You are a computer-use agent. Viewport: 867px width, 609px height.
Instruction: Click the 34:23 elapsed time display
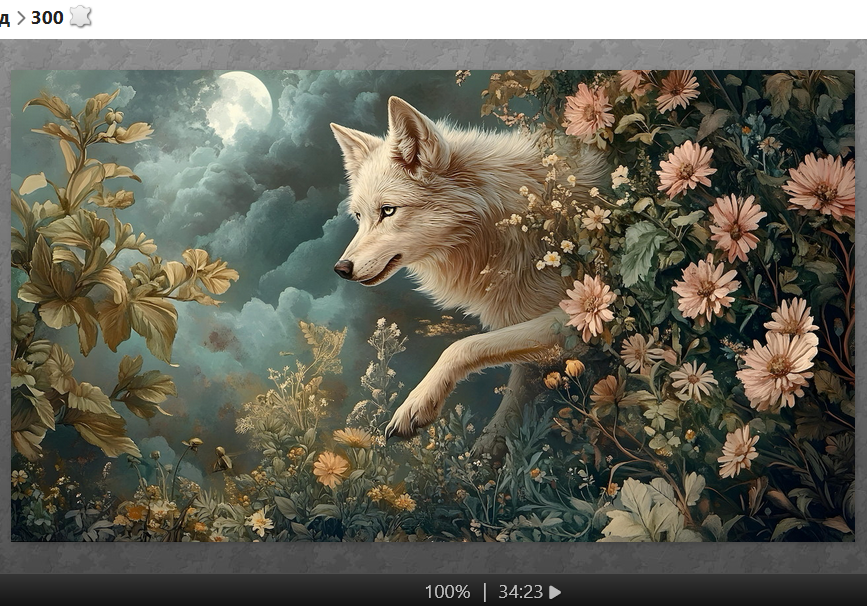521,592
